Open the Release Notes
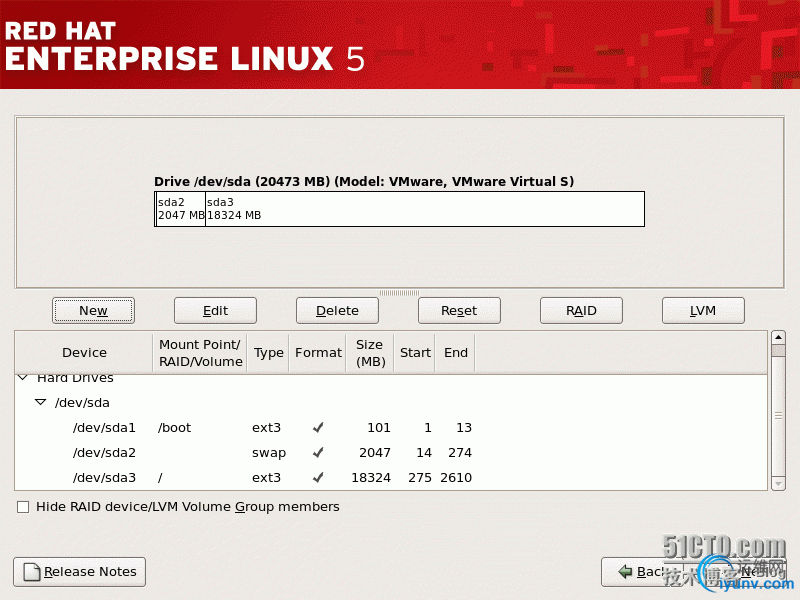 [80, 572]
